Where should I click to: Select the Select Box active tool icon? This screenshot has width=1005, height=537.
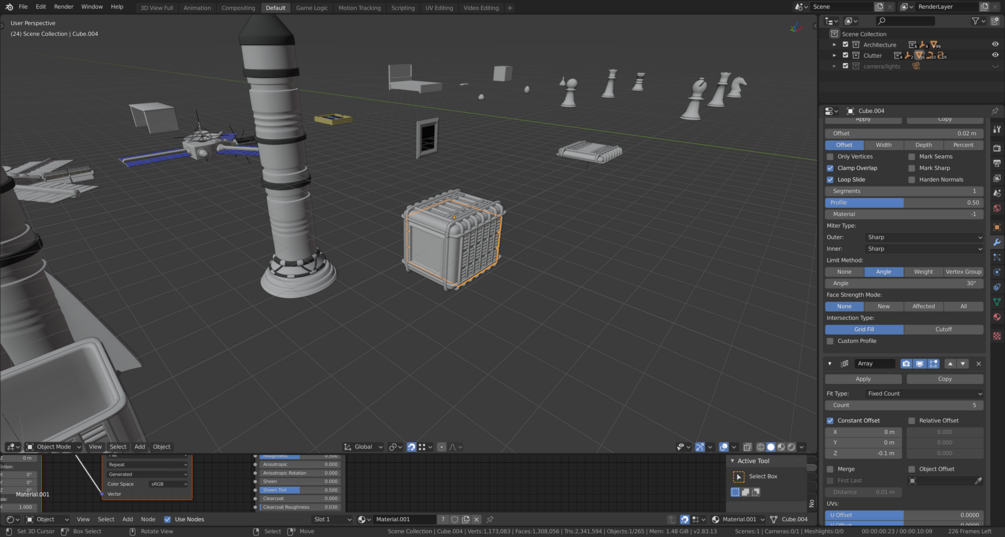pos(738,477)
